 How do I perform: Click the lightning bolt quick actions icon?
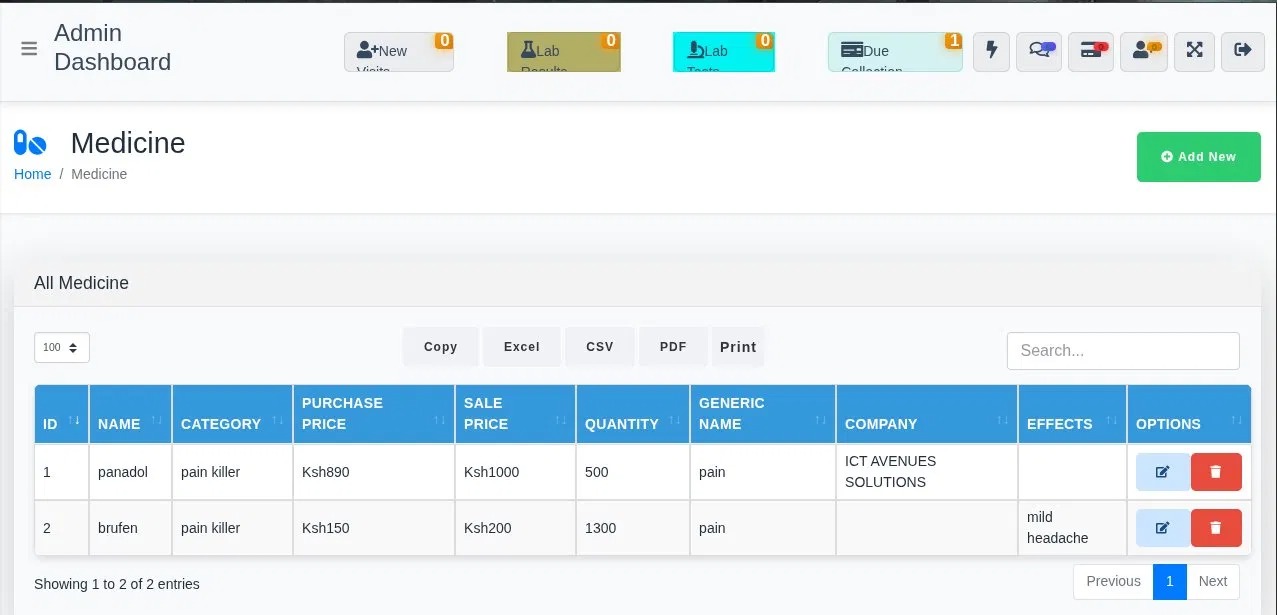991,51
